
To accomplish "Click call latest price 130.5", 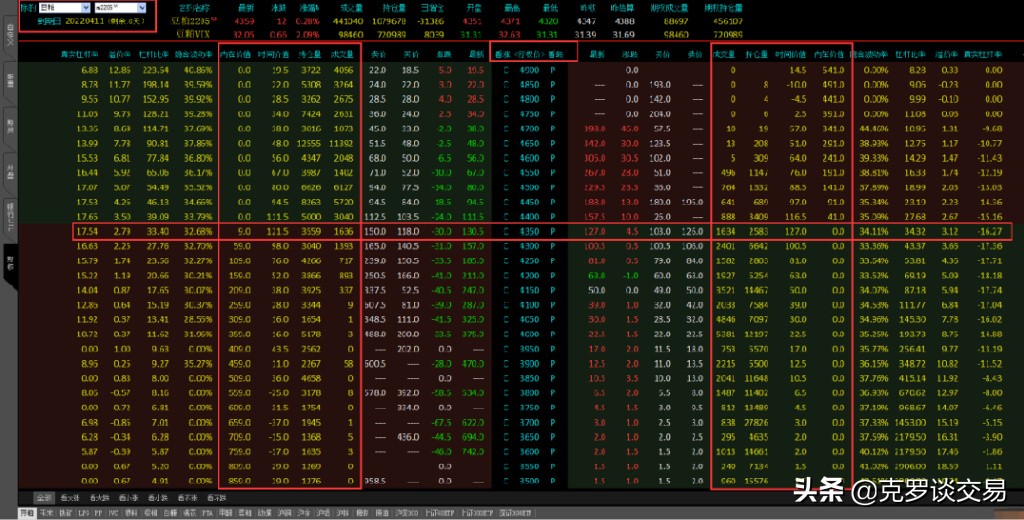I will tap(473, 231).
